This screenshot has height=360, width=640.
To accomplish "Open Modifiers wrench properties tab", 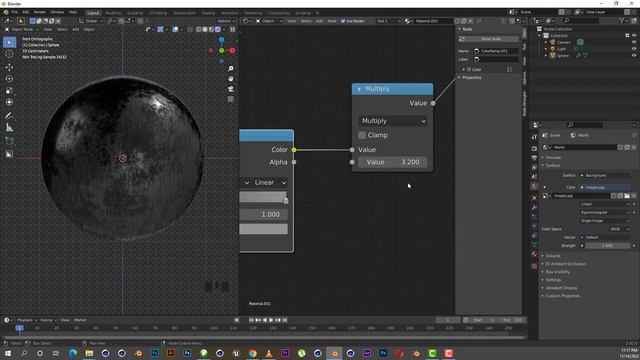I will pyautogui.click(x=534, y=207).
